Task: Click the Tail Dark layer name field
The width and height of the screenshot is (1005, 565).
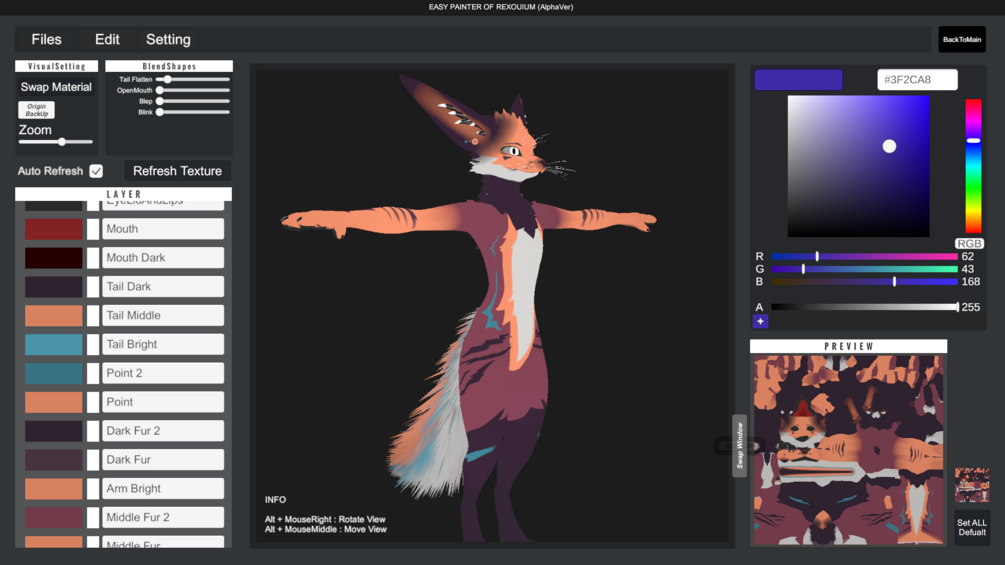Action: tap(163, 286)
